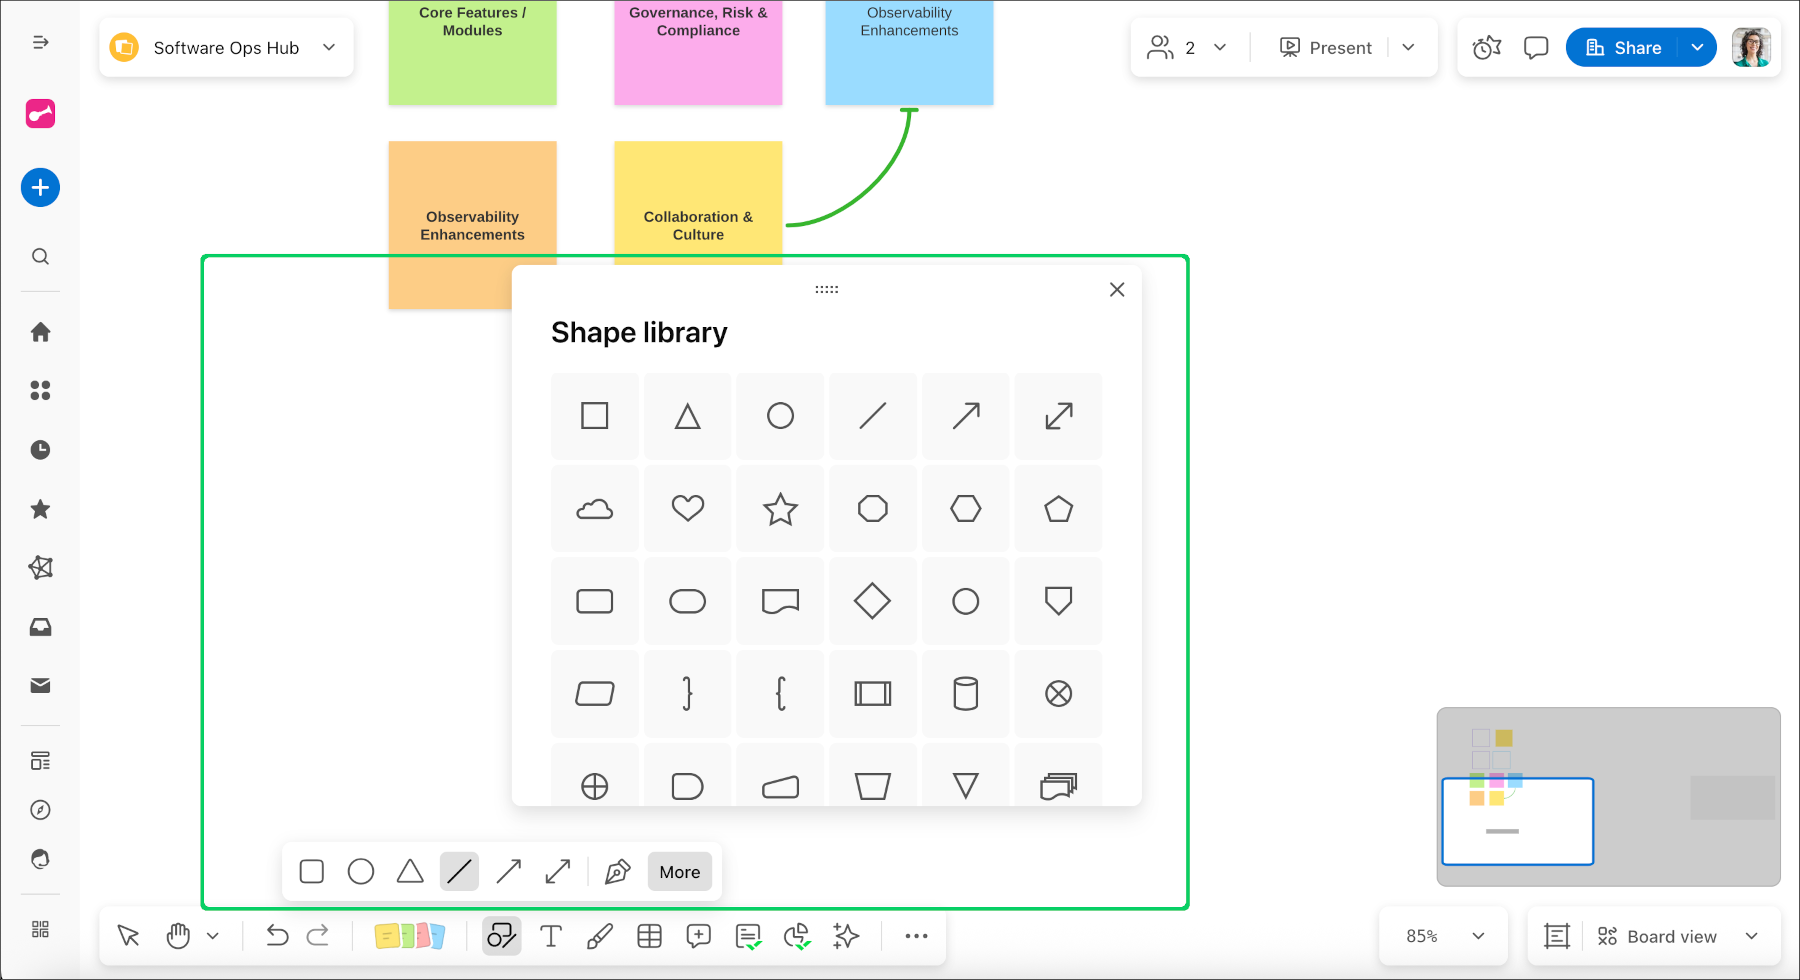Expand the Share button dropdown arrow
1800x980 pixels.
coord(1697,47)
